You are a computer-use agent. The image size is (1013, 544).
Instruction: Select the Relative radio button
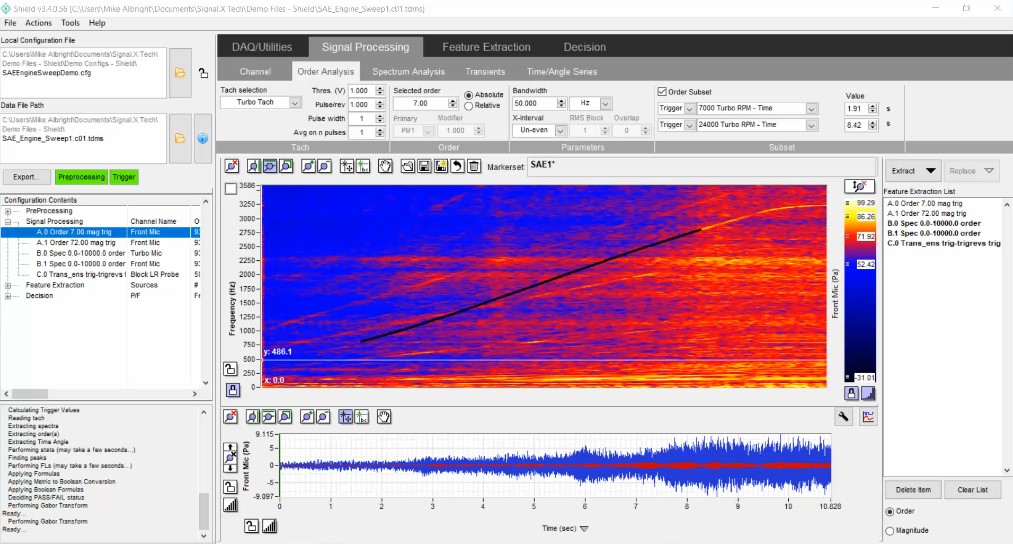point(469,106)
